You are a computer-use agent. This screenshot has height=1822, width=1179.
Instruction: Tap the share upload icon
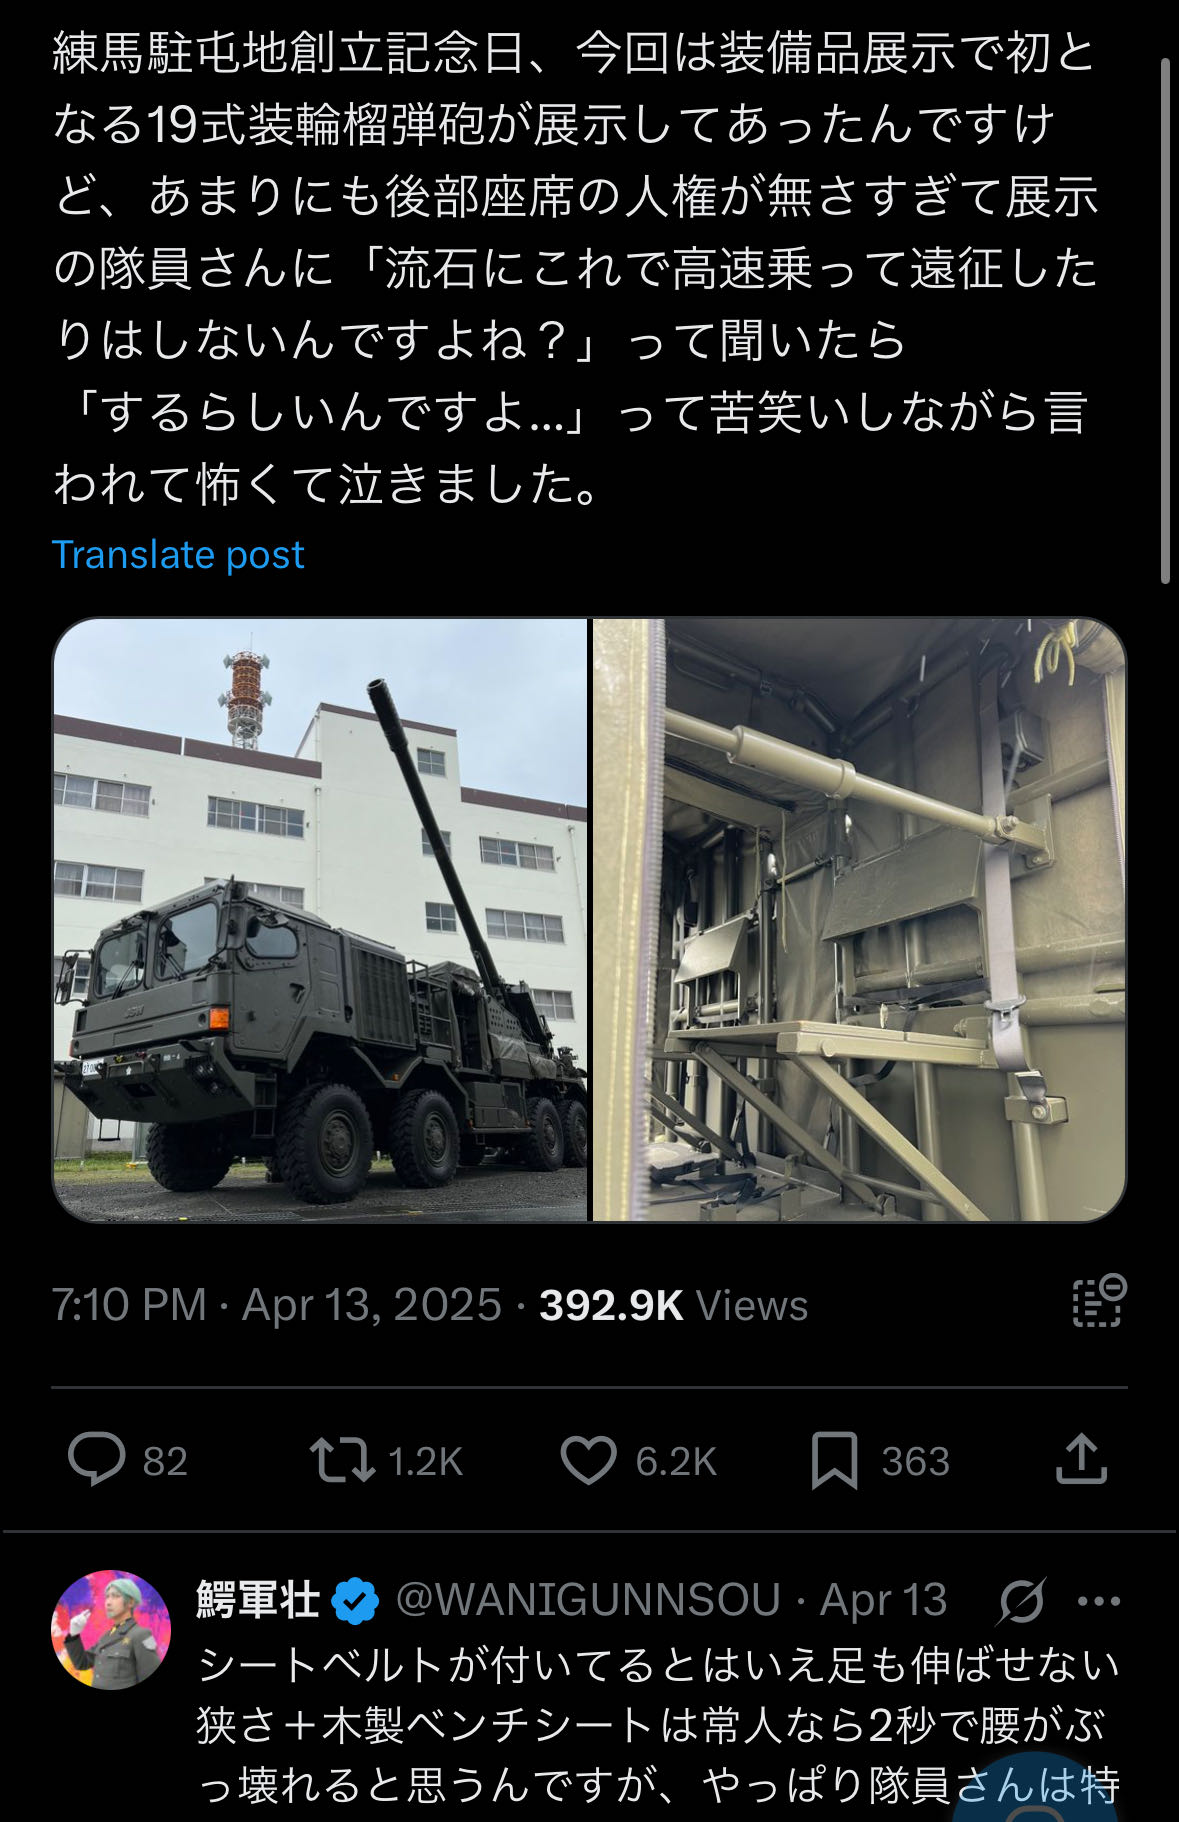[x=1081, y=1458]
